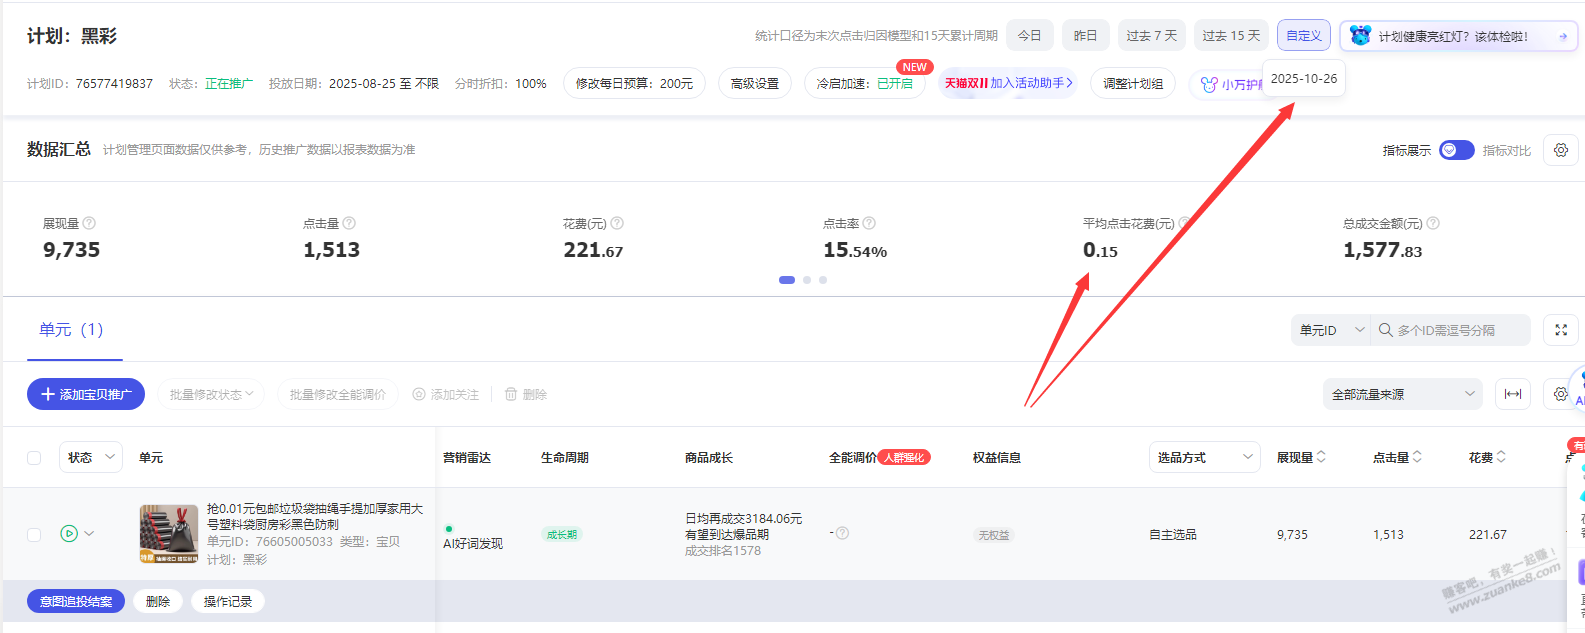Viewport: 1585px width, 633px height.
Task: Click 修改每日预算 200元 button
Action: (634, 84)
